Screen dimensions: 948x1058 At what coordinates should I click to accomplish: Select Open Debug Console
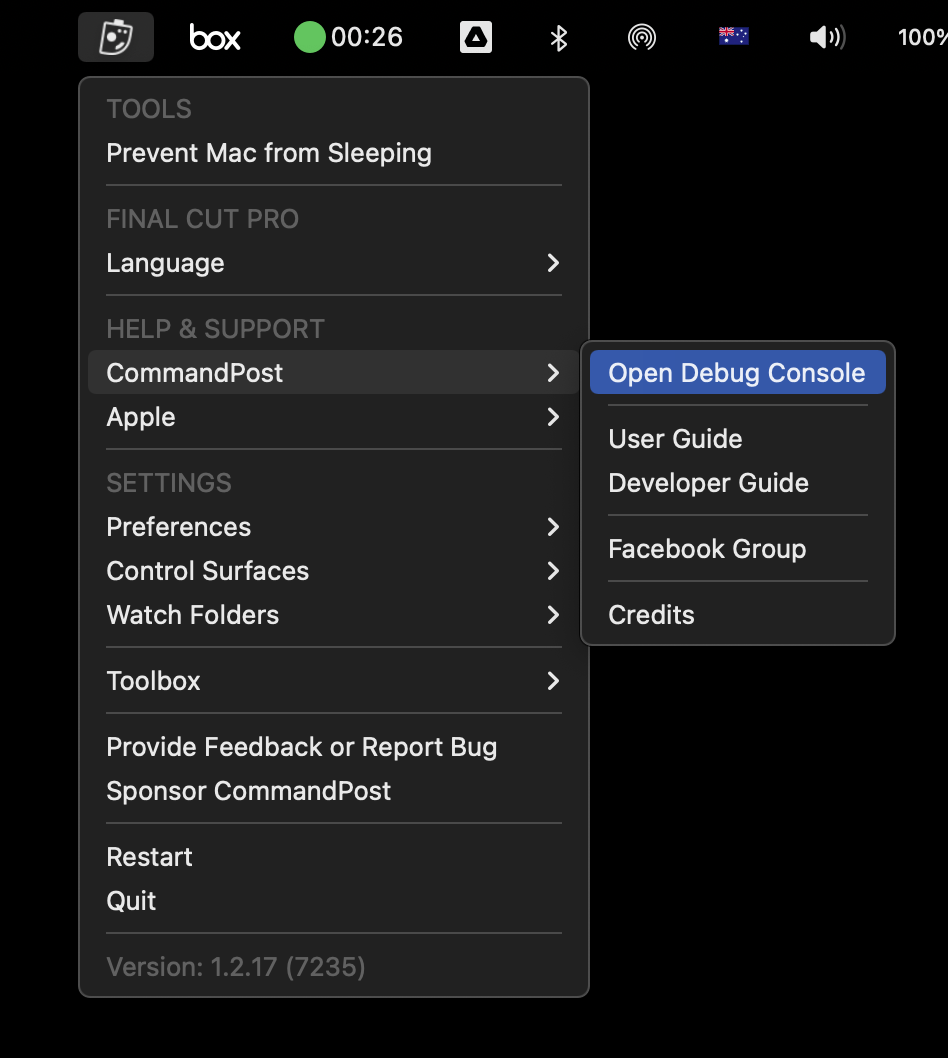coord(737,372)
